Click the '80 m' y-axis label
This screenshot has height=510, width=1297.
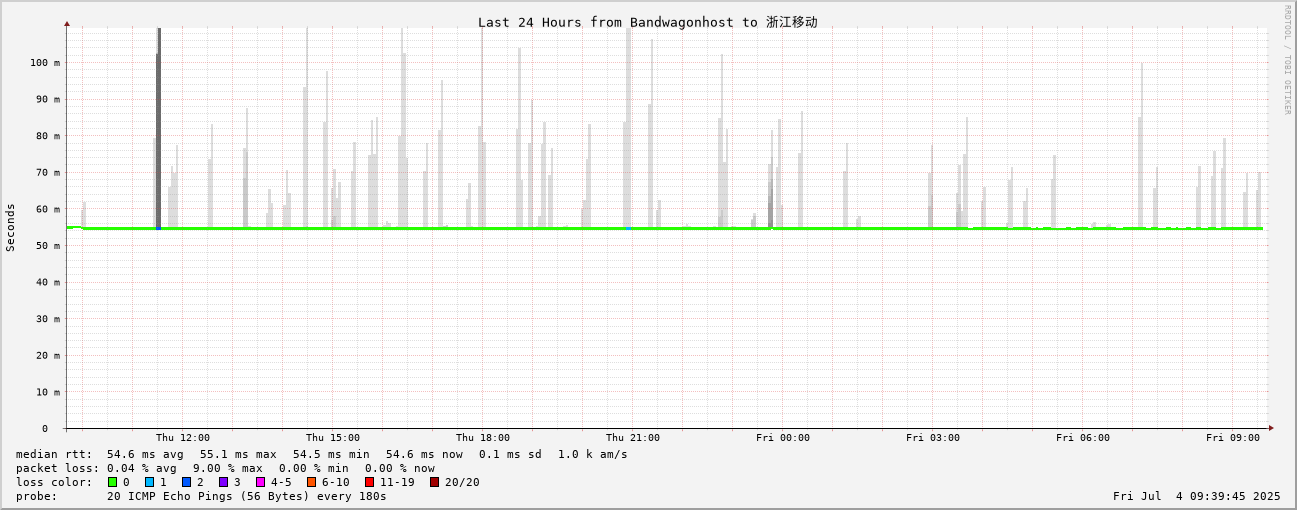tap(48, 136)
